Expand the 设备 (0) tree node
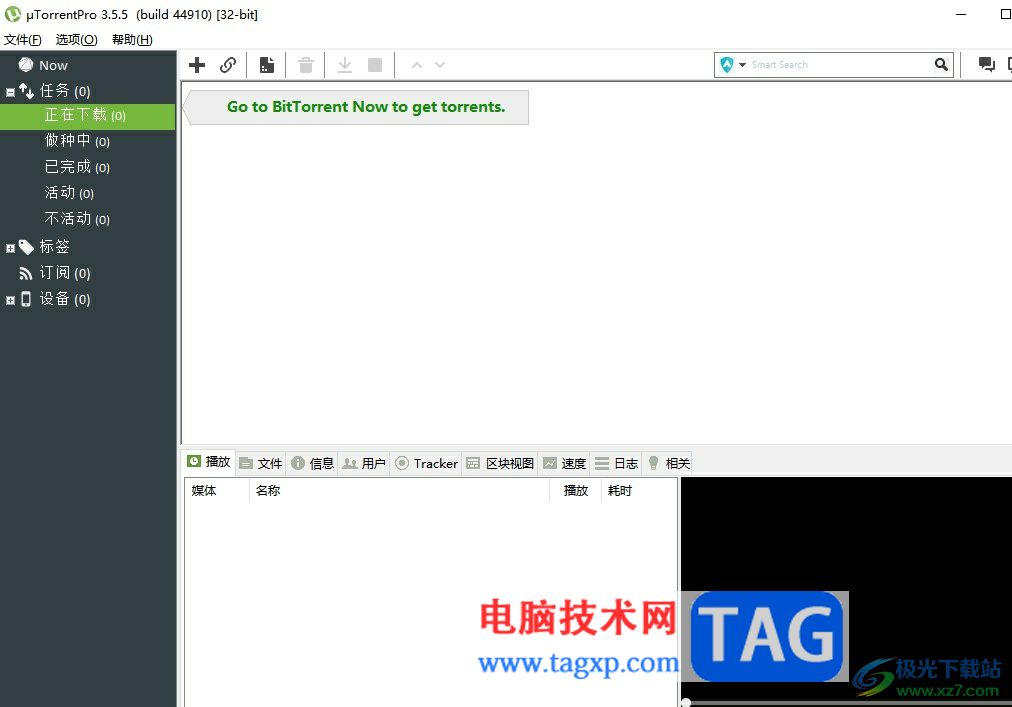Image resolution: width=1012 pixels, height=707 pixels. 10,300
